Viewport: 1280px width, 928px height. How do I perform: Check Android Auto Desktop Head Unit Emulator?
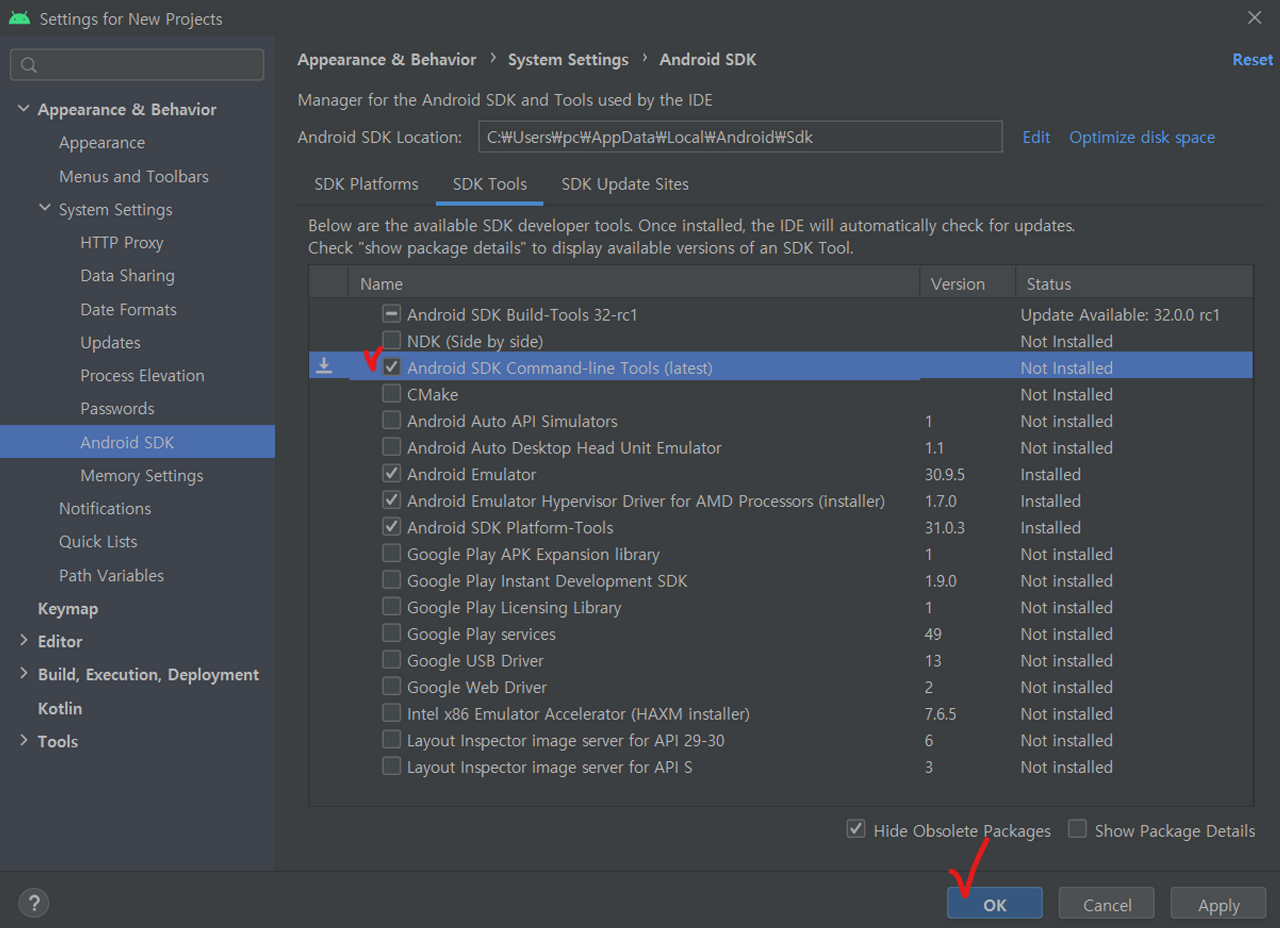pyautogui.click(x=392, y=447)
